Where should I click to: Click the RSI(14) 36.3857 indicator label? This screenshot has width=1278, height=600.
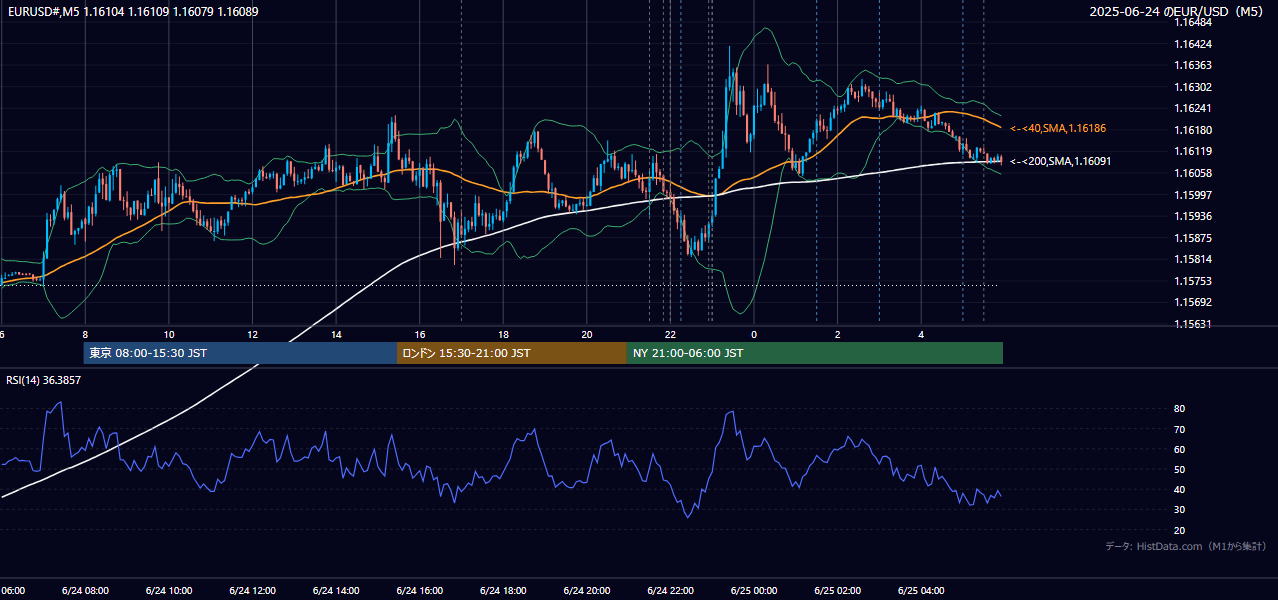(x=44, y=380)
